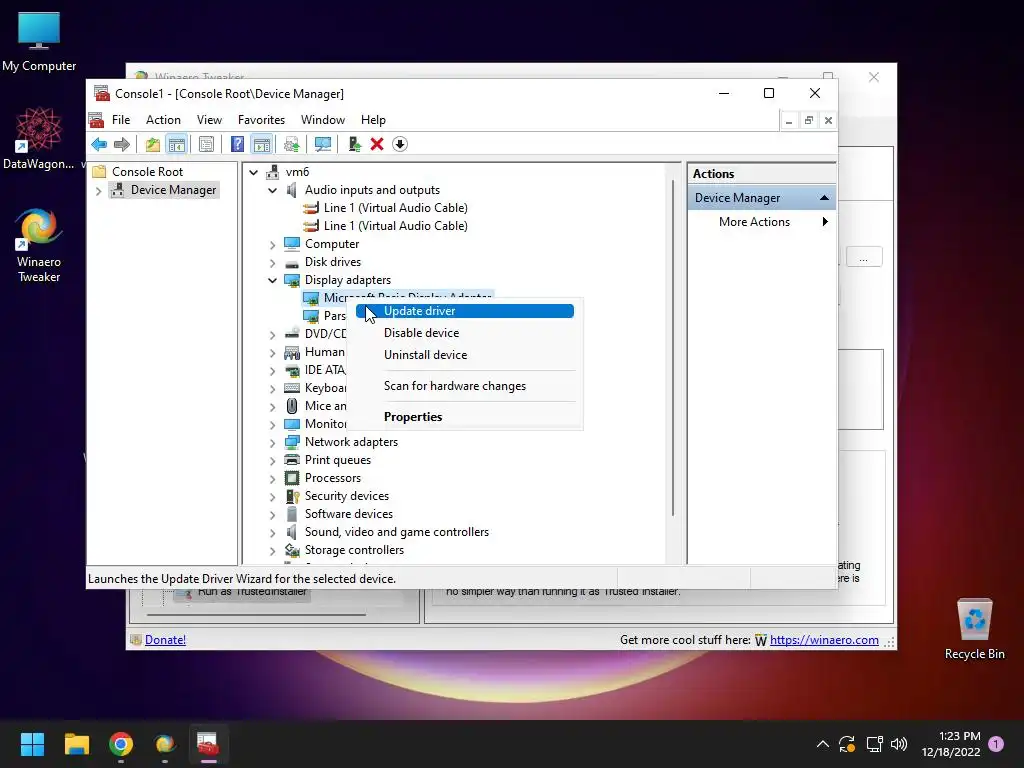Open clock and date in taskbar

point(951,744)
